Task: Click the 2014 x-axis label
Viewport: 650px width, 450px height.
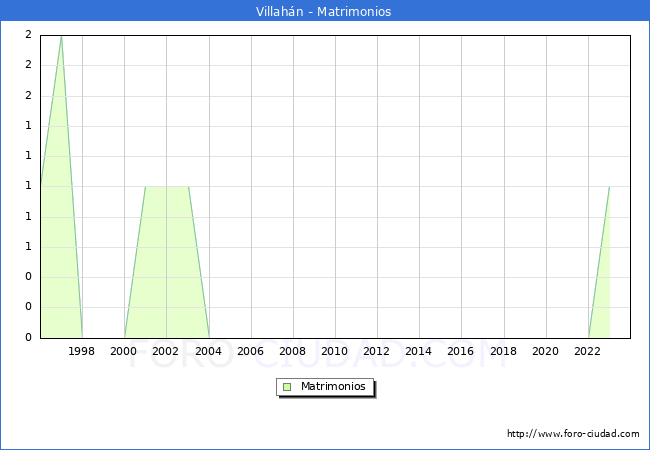Action: point(419,351)
